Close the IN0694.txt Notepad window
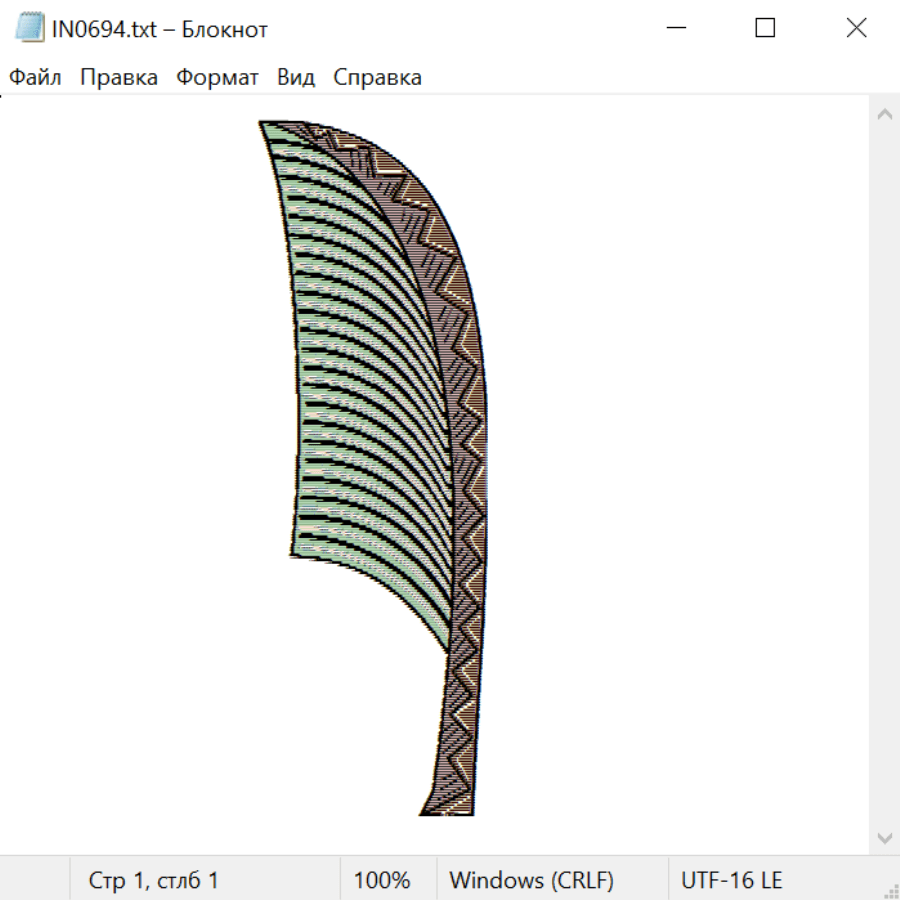Image resolution: width=900 pixels, height=900 pixels. 856,29
